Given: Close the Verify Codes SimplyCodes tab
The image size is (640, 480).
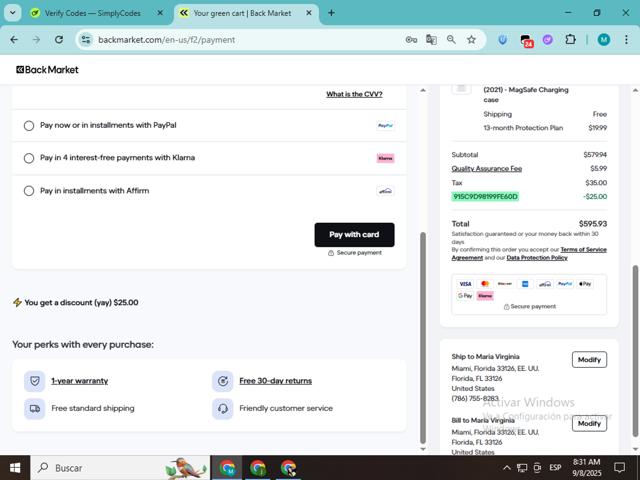Looking at the screenshot, I should pos(160,13).
